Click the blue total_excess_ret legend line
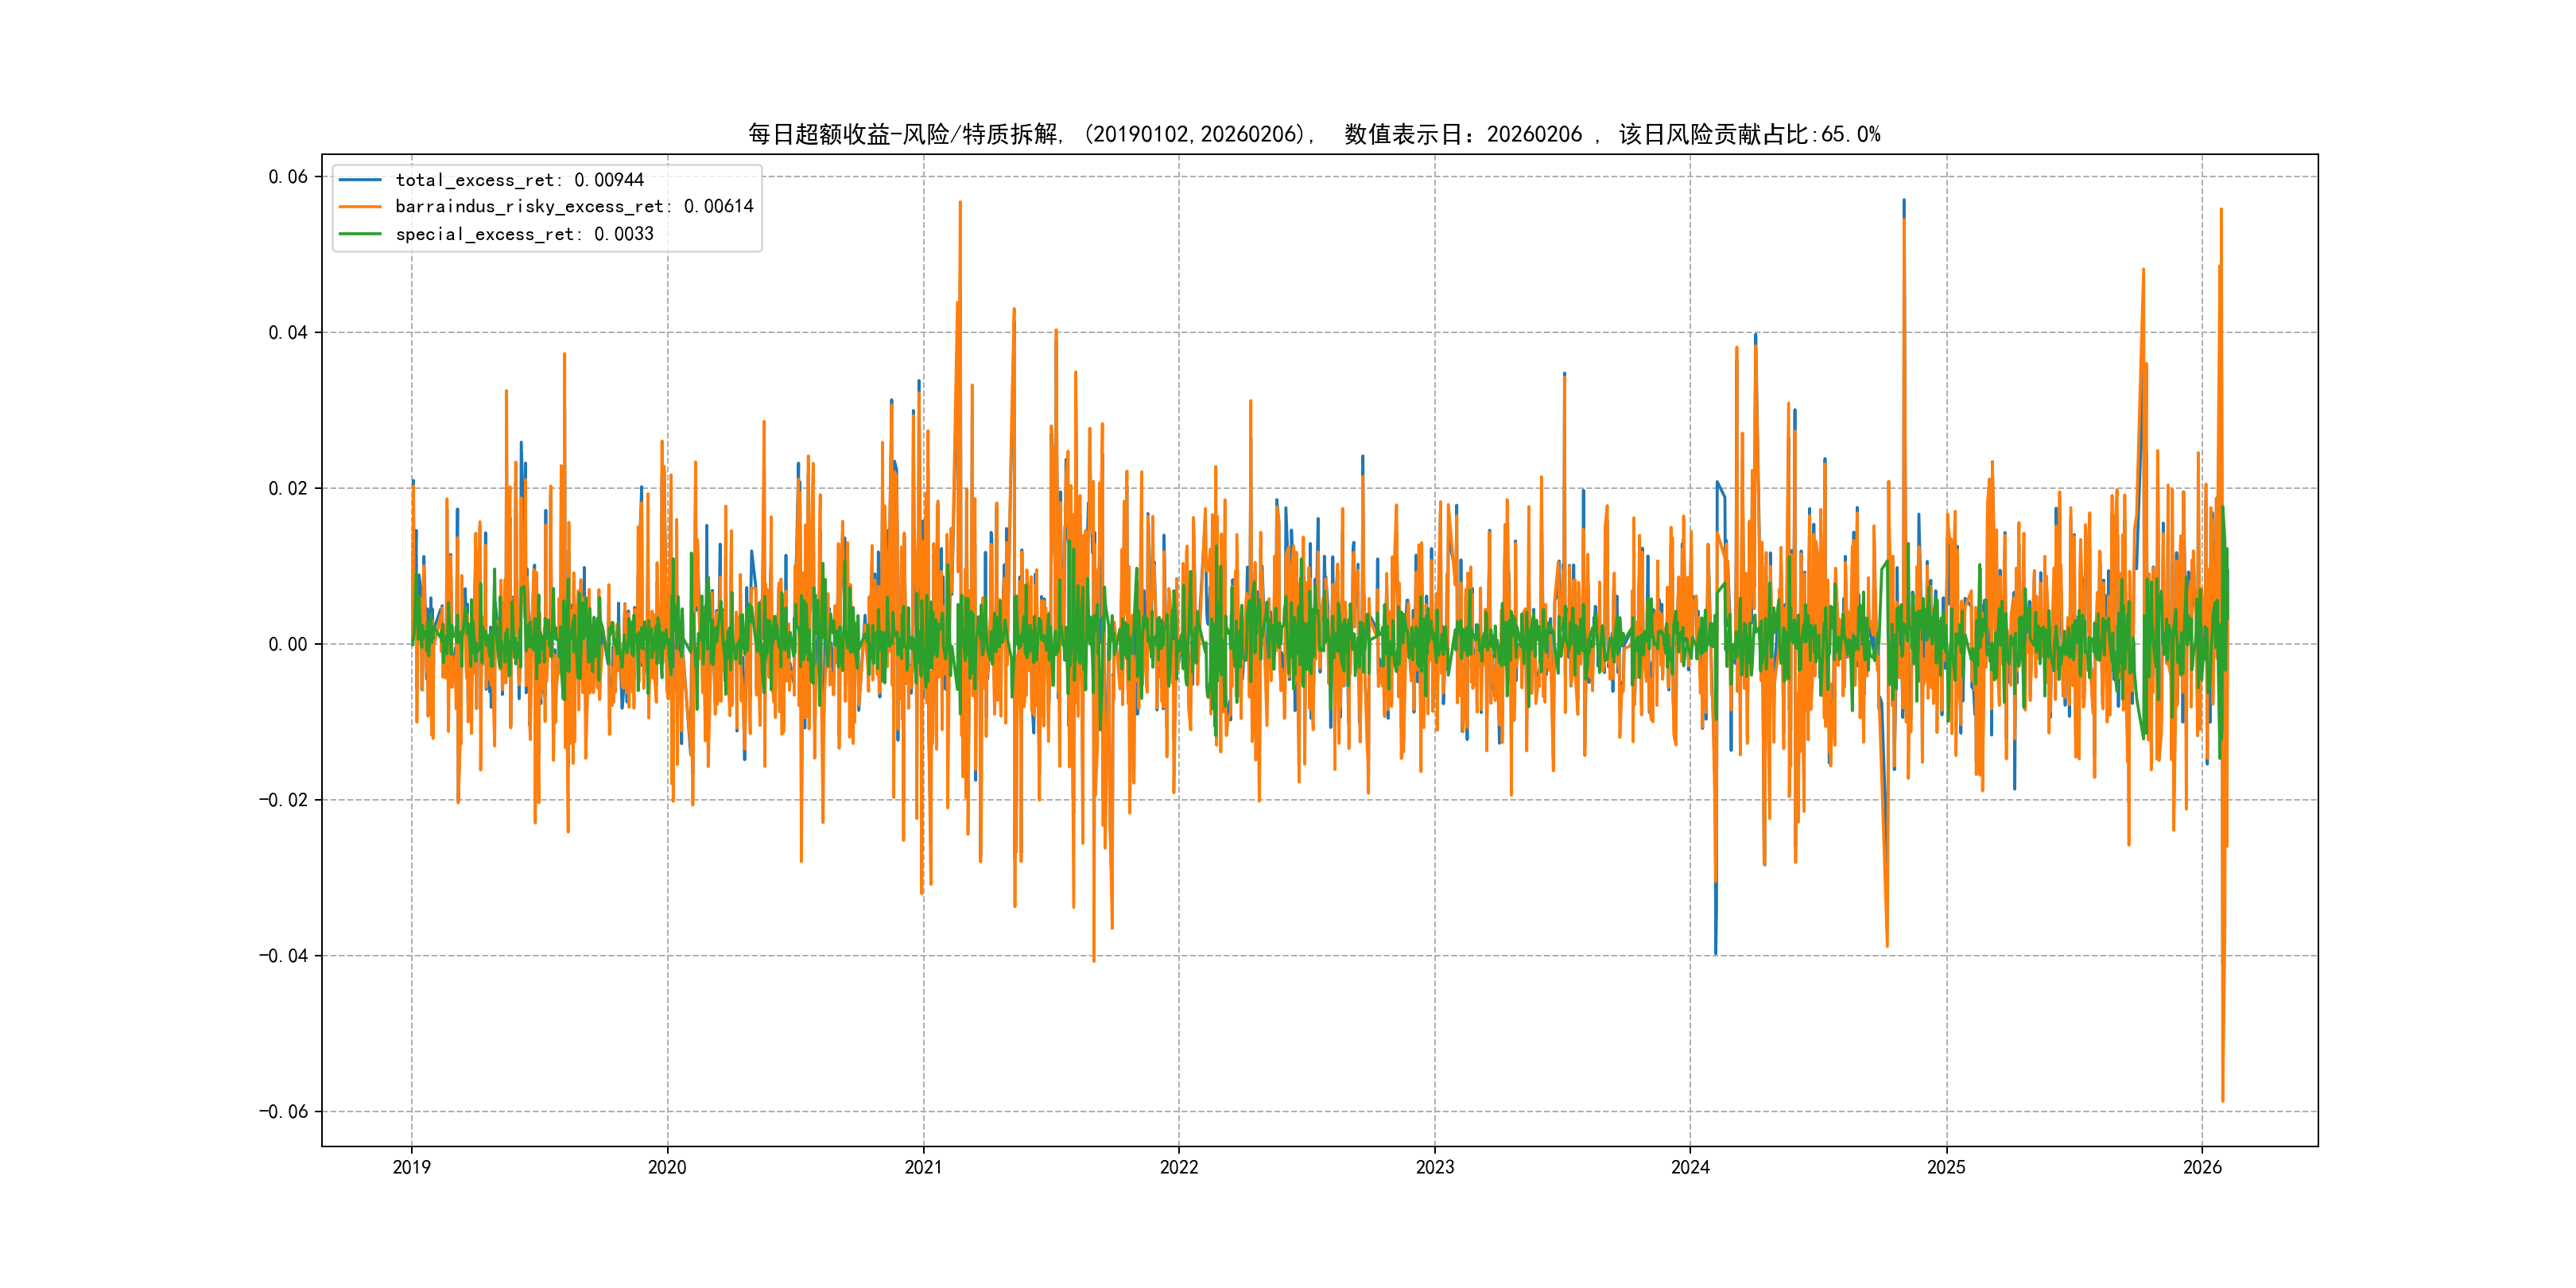 [360, 180]
